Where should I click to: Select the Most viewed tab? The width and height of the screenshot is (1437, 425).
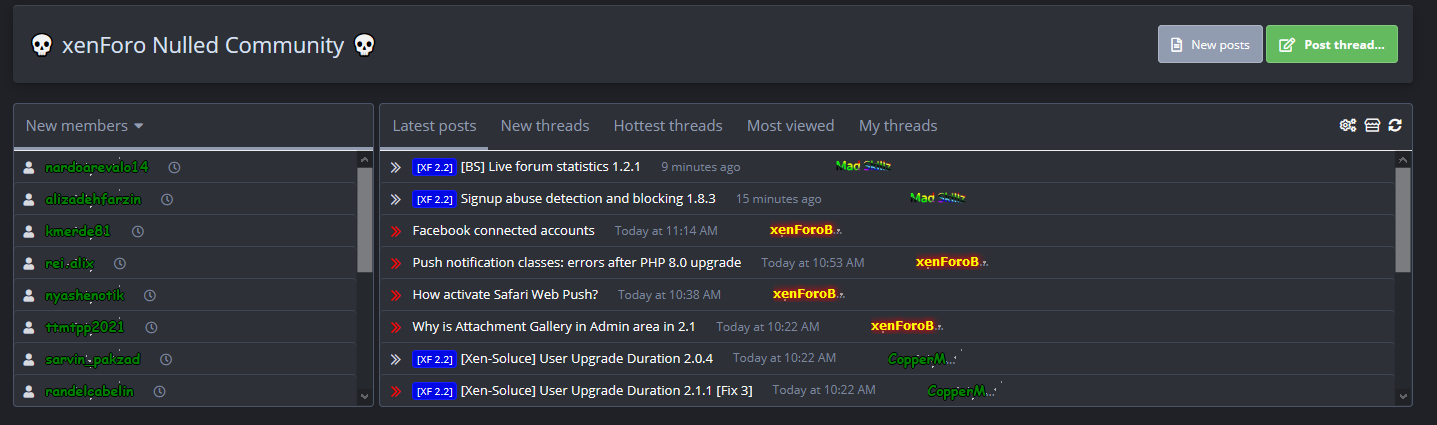click(x=790, y=126)
